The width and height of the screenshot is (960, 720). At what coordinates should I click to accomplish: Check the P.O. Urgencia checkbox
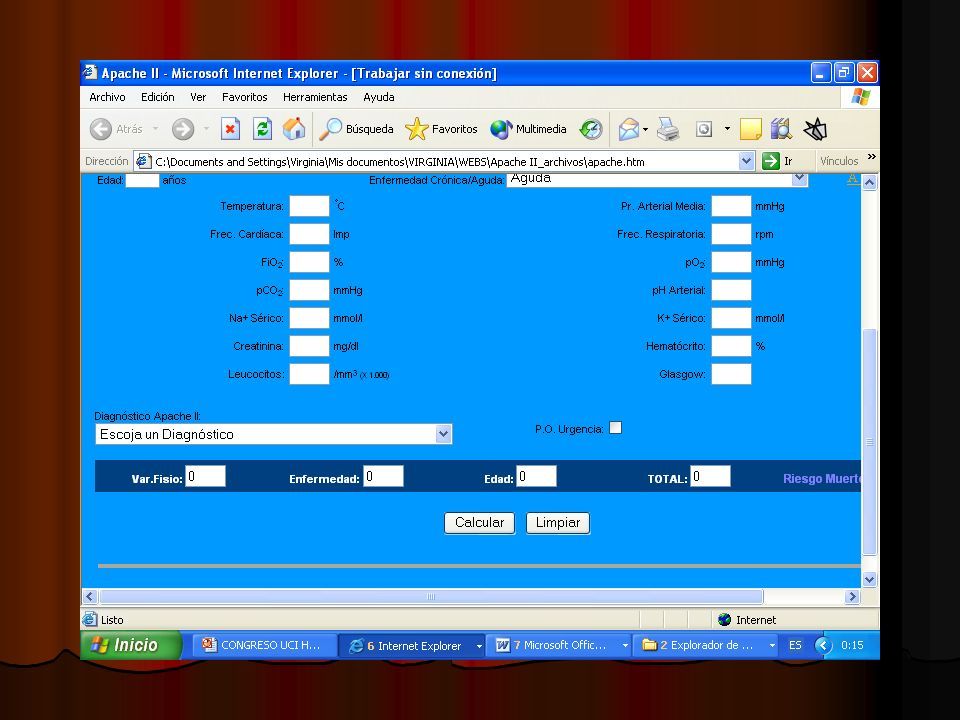615,428
